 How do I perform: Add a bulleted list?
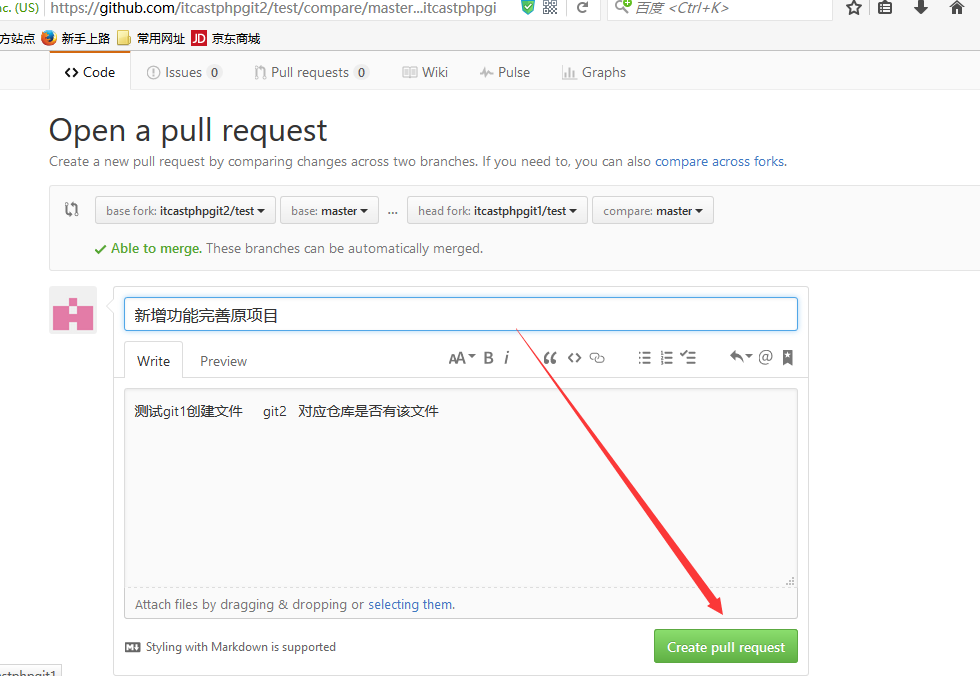point(644,358)
